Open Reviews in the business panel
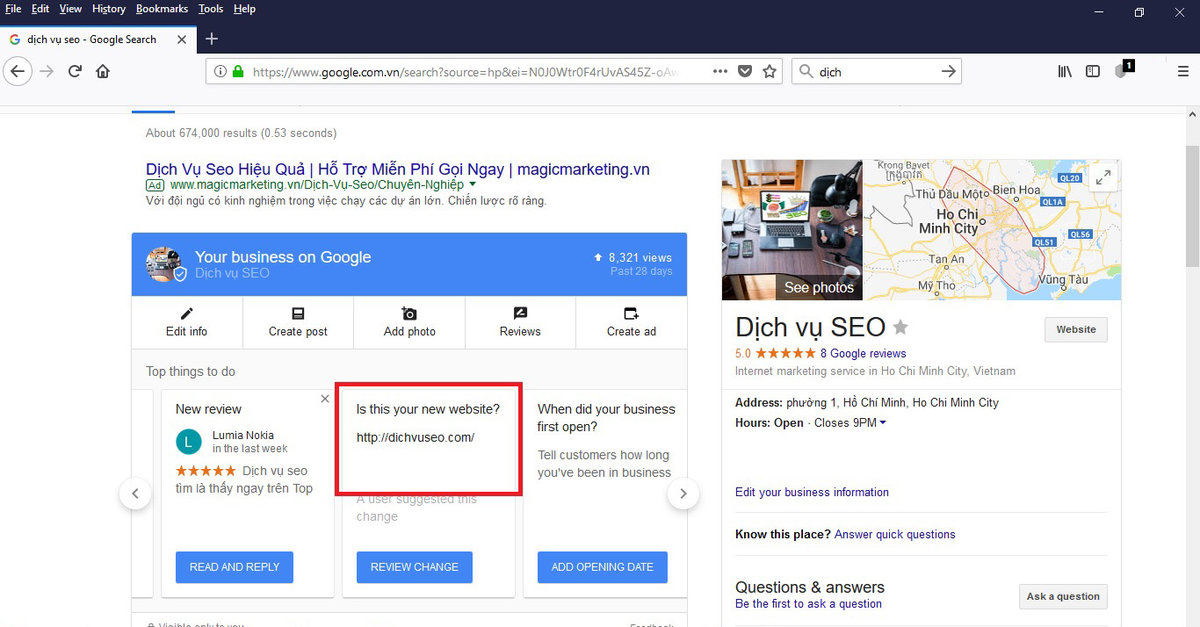Image resolution: width=1200 pixels, height=627 pixels. click(520, 321)
